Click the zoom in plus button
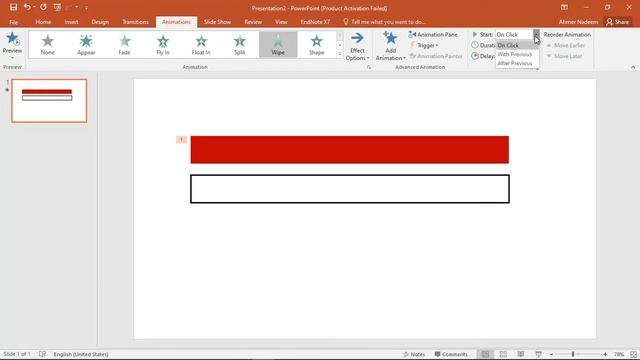Image resolution: width=640 pixels, height=360 pixels. 605,354
